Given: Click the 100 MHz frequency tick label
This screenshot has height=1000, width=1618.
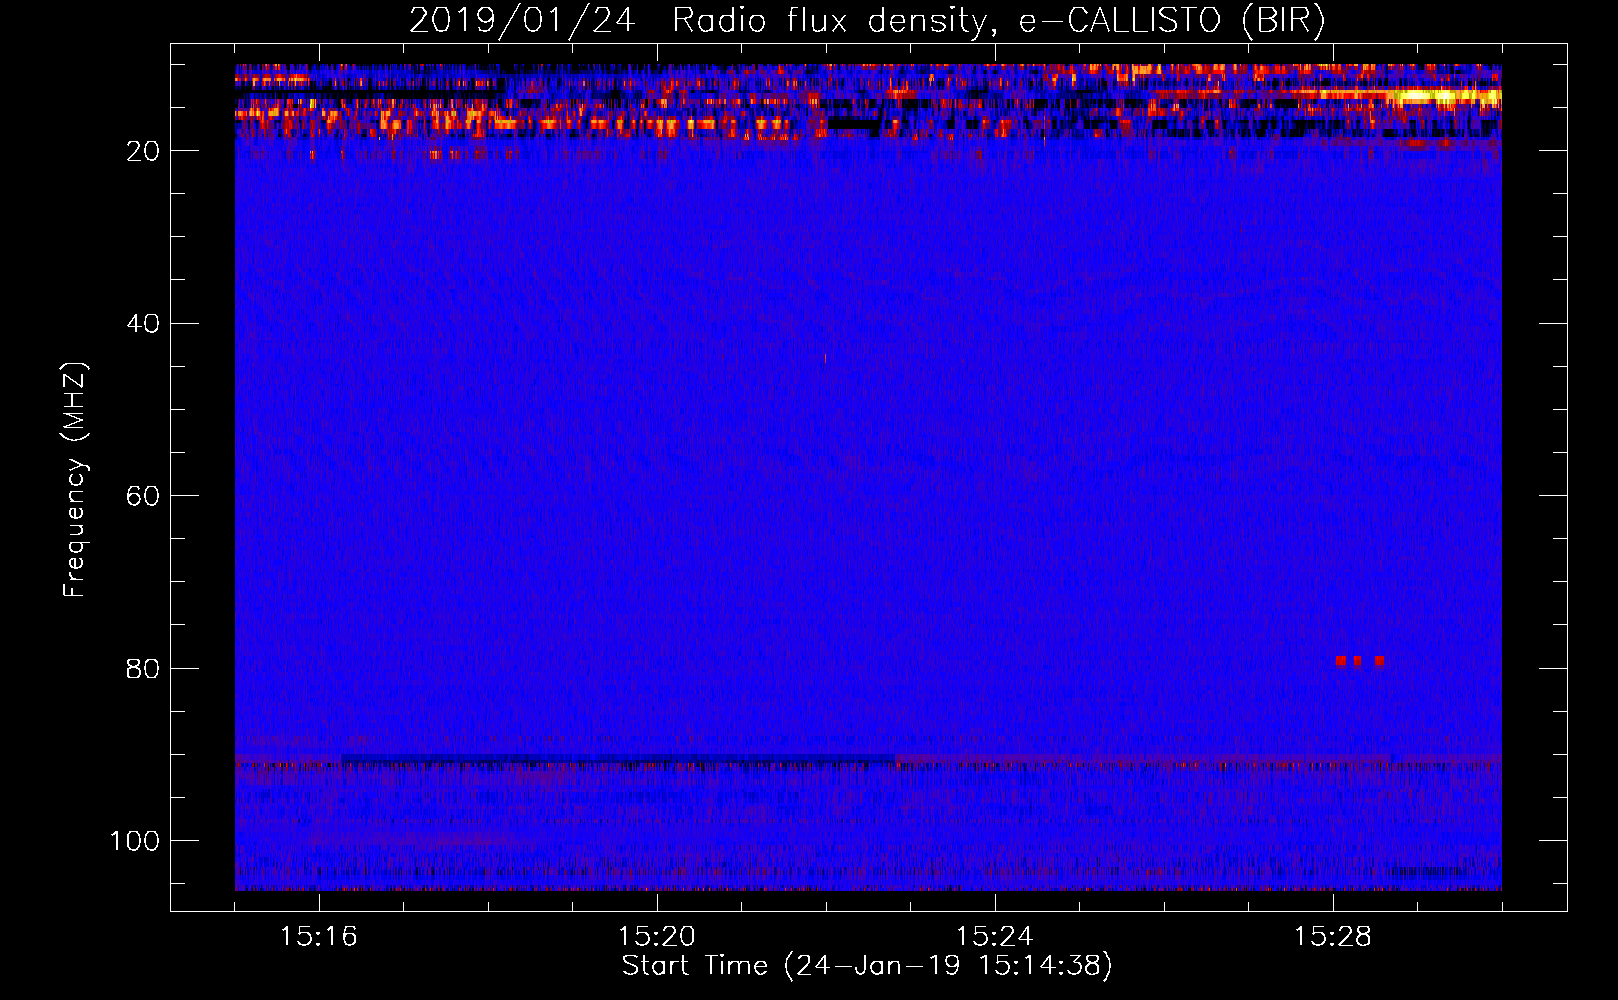Looking at the screenshot, I should (x=136, y=841).
